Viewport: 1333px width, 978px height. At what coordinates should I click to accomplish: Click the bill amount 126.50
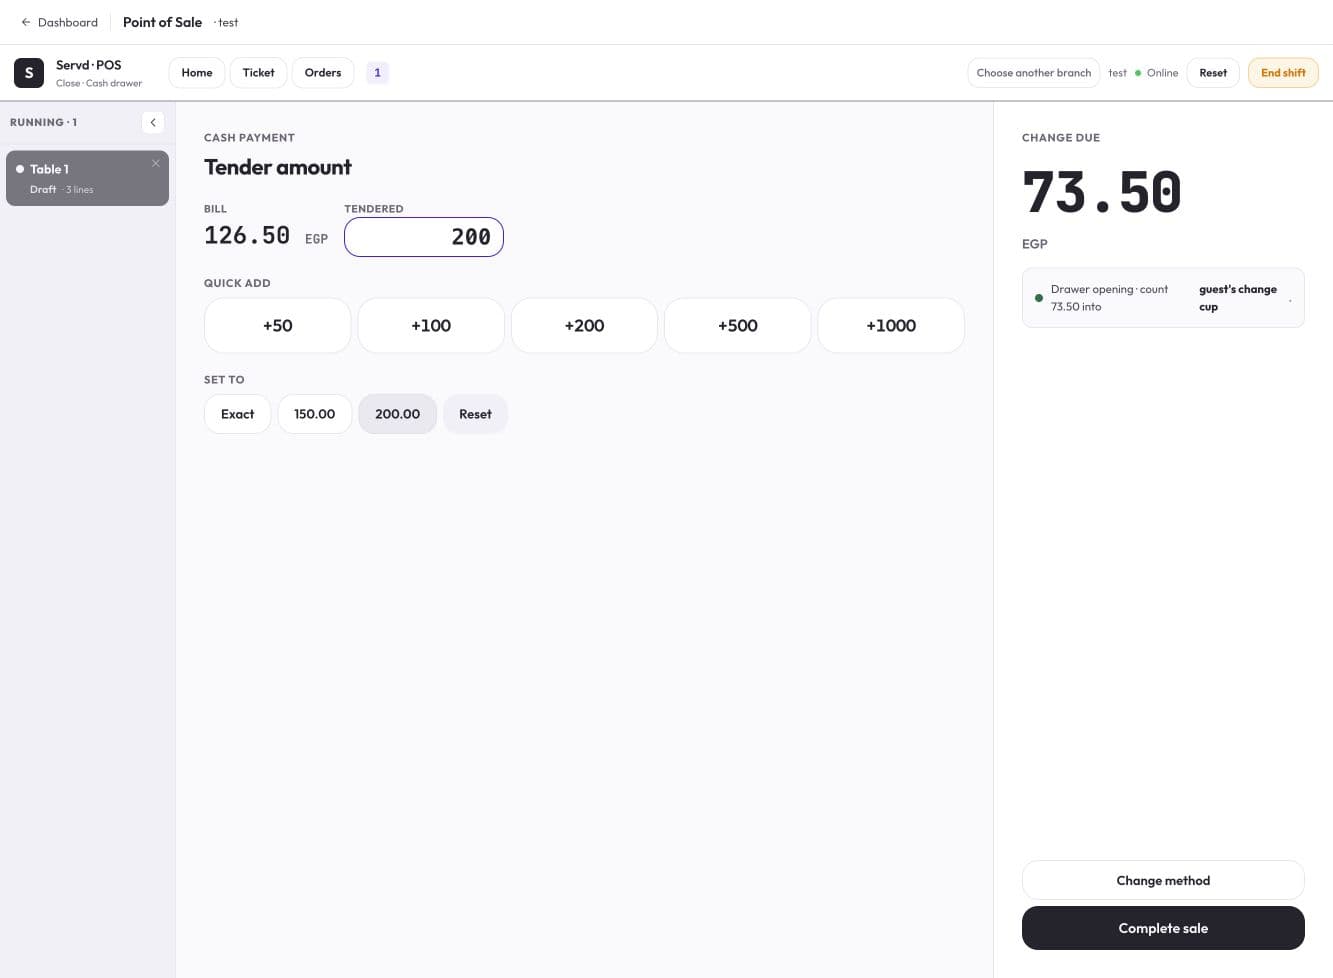coord(247,236)
